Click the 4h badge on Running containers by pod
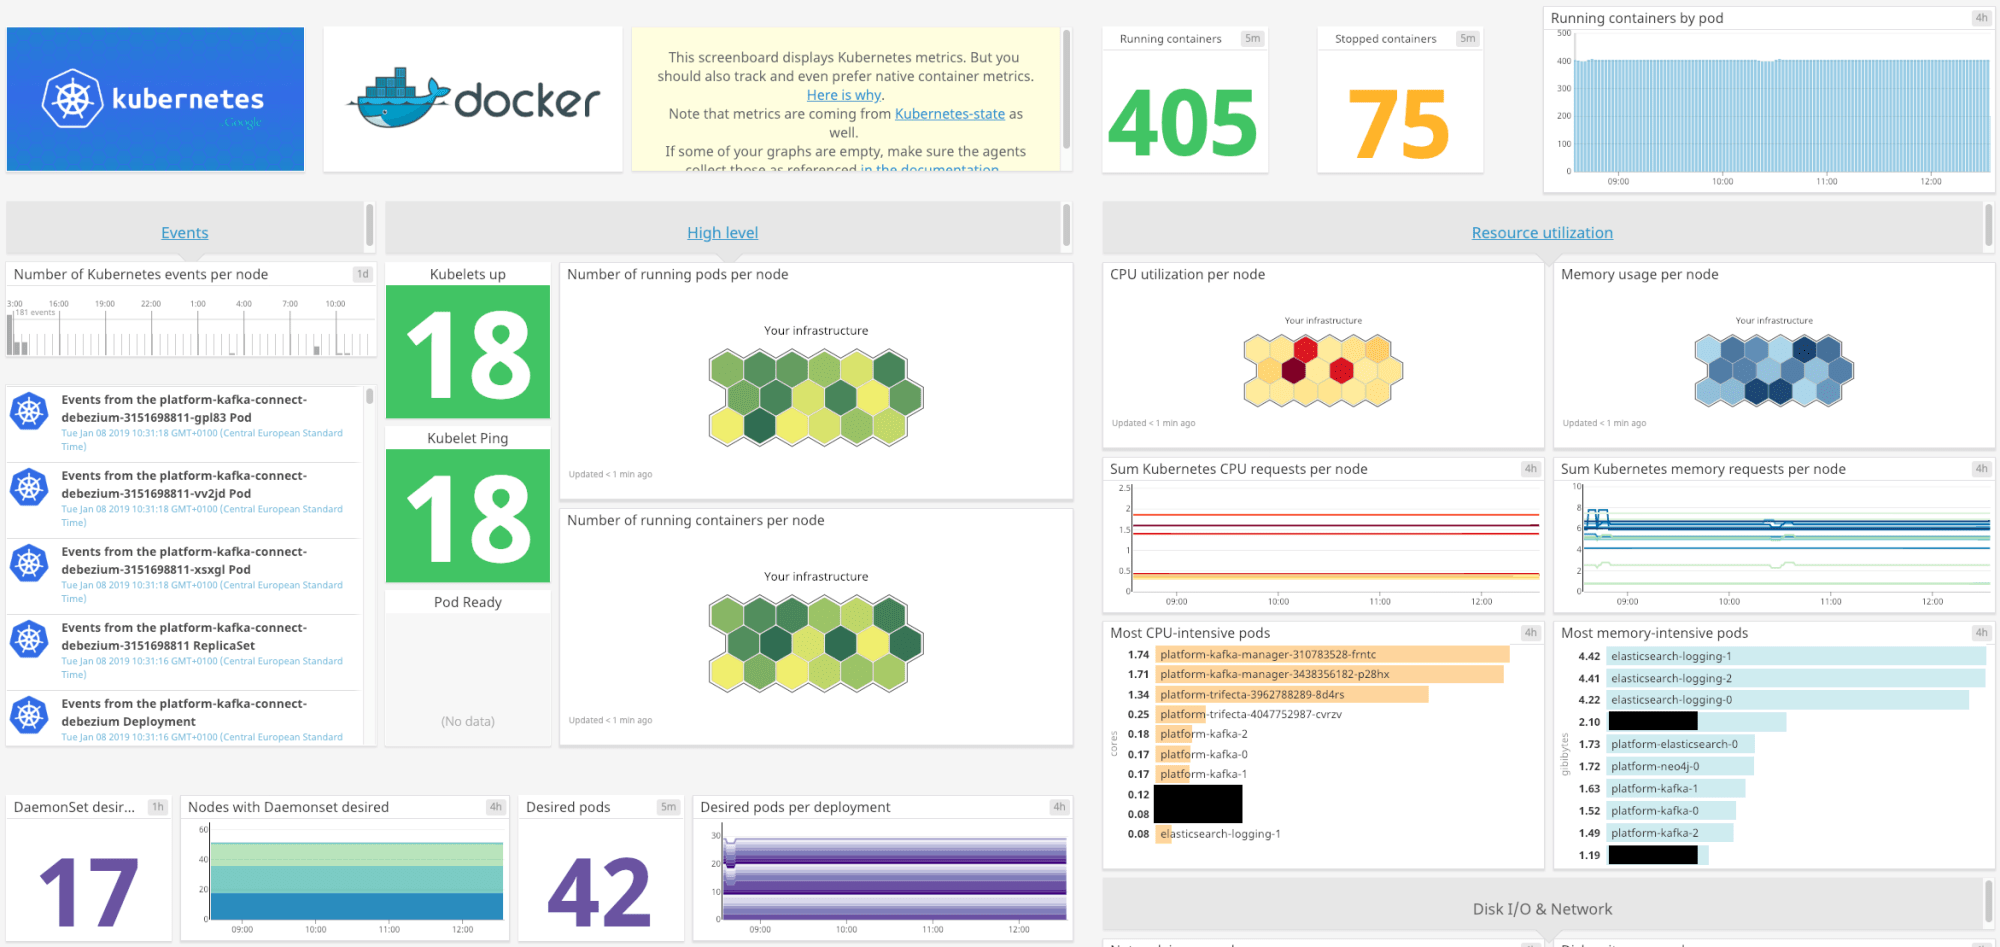2000x947 pixels. (1981, 18)
